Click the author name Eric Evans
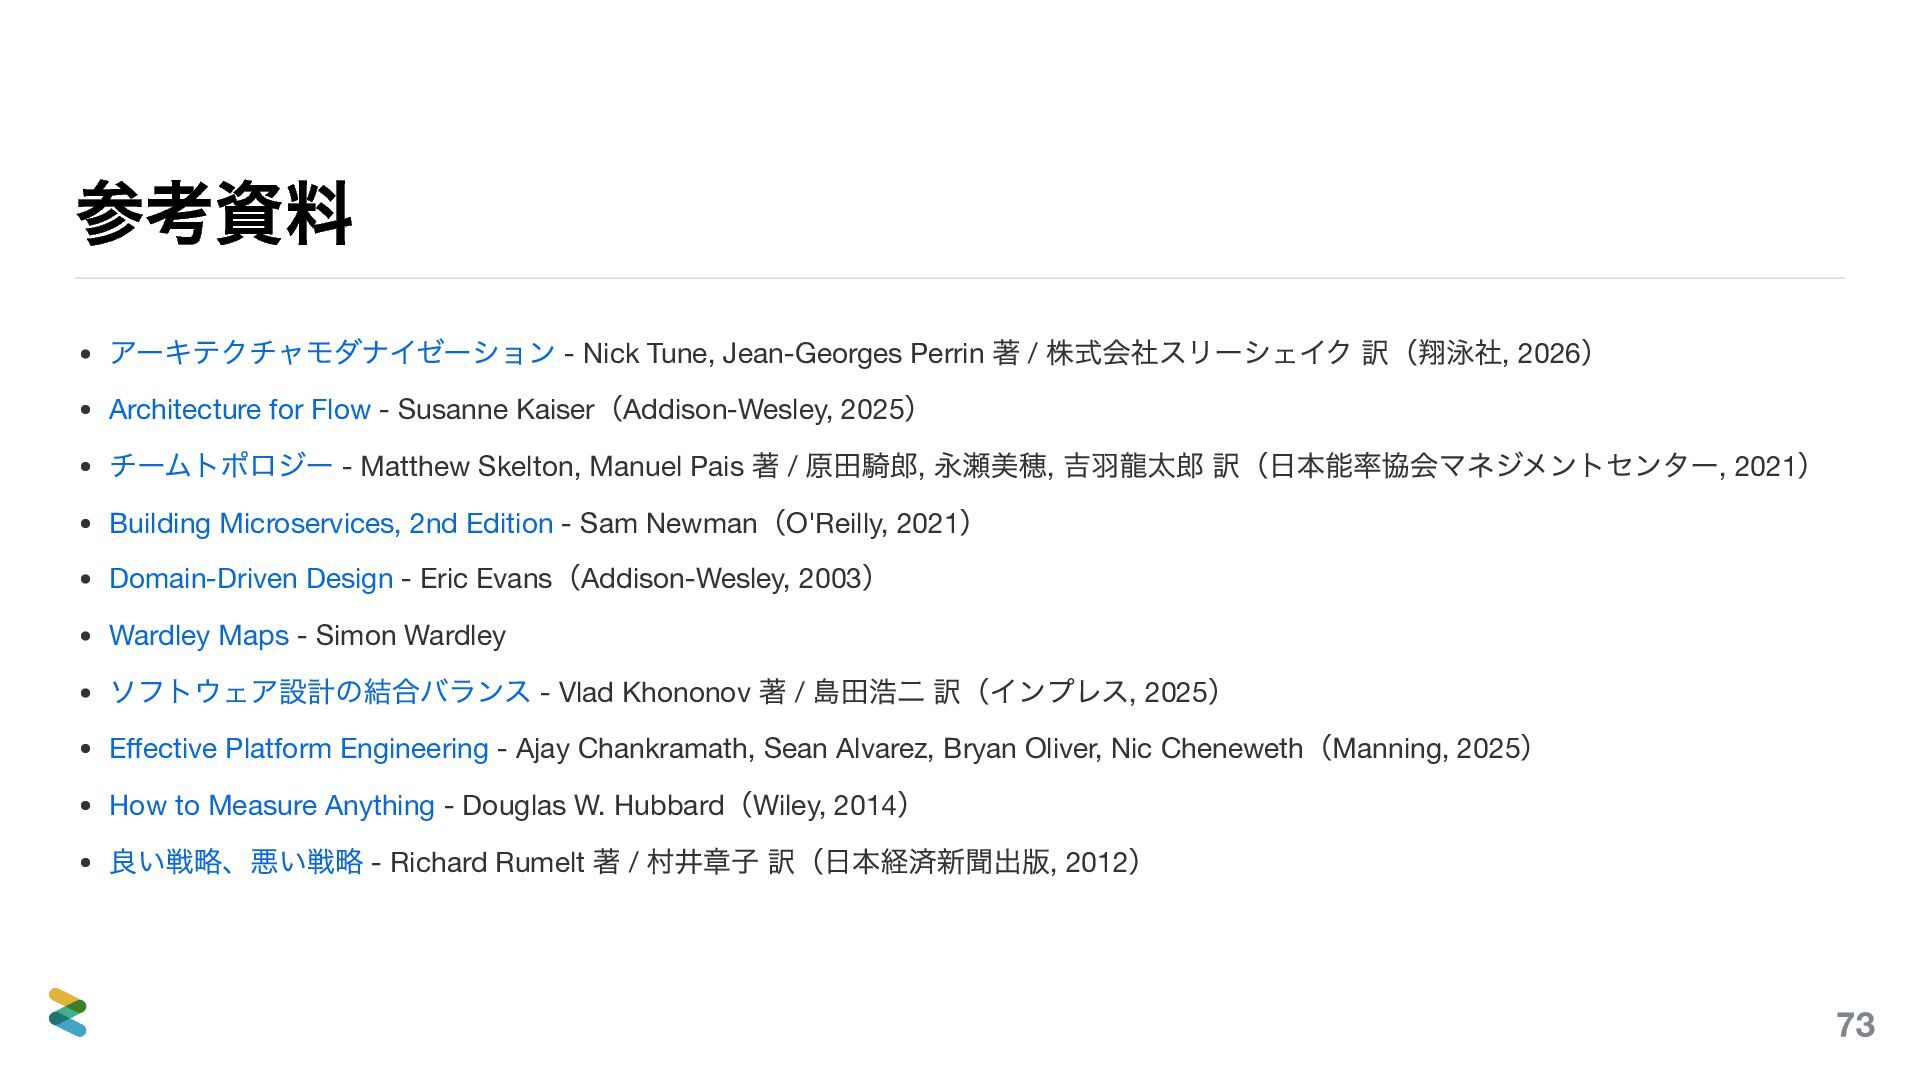 coord(485,579)
